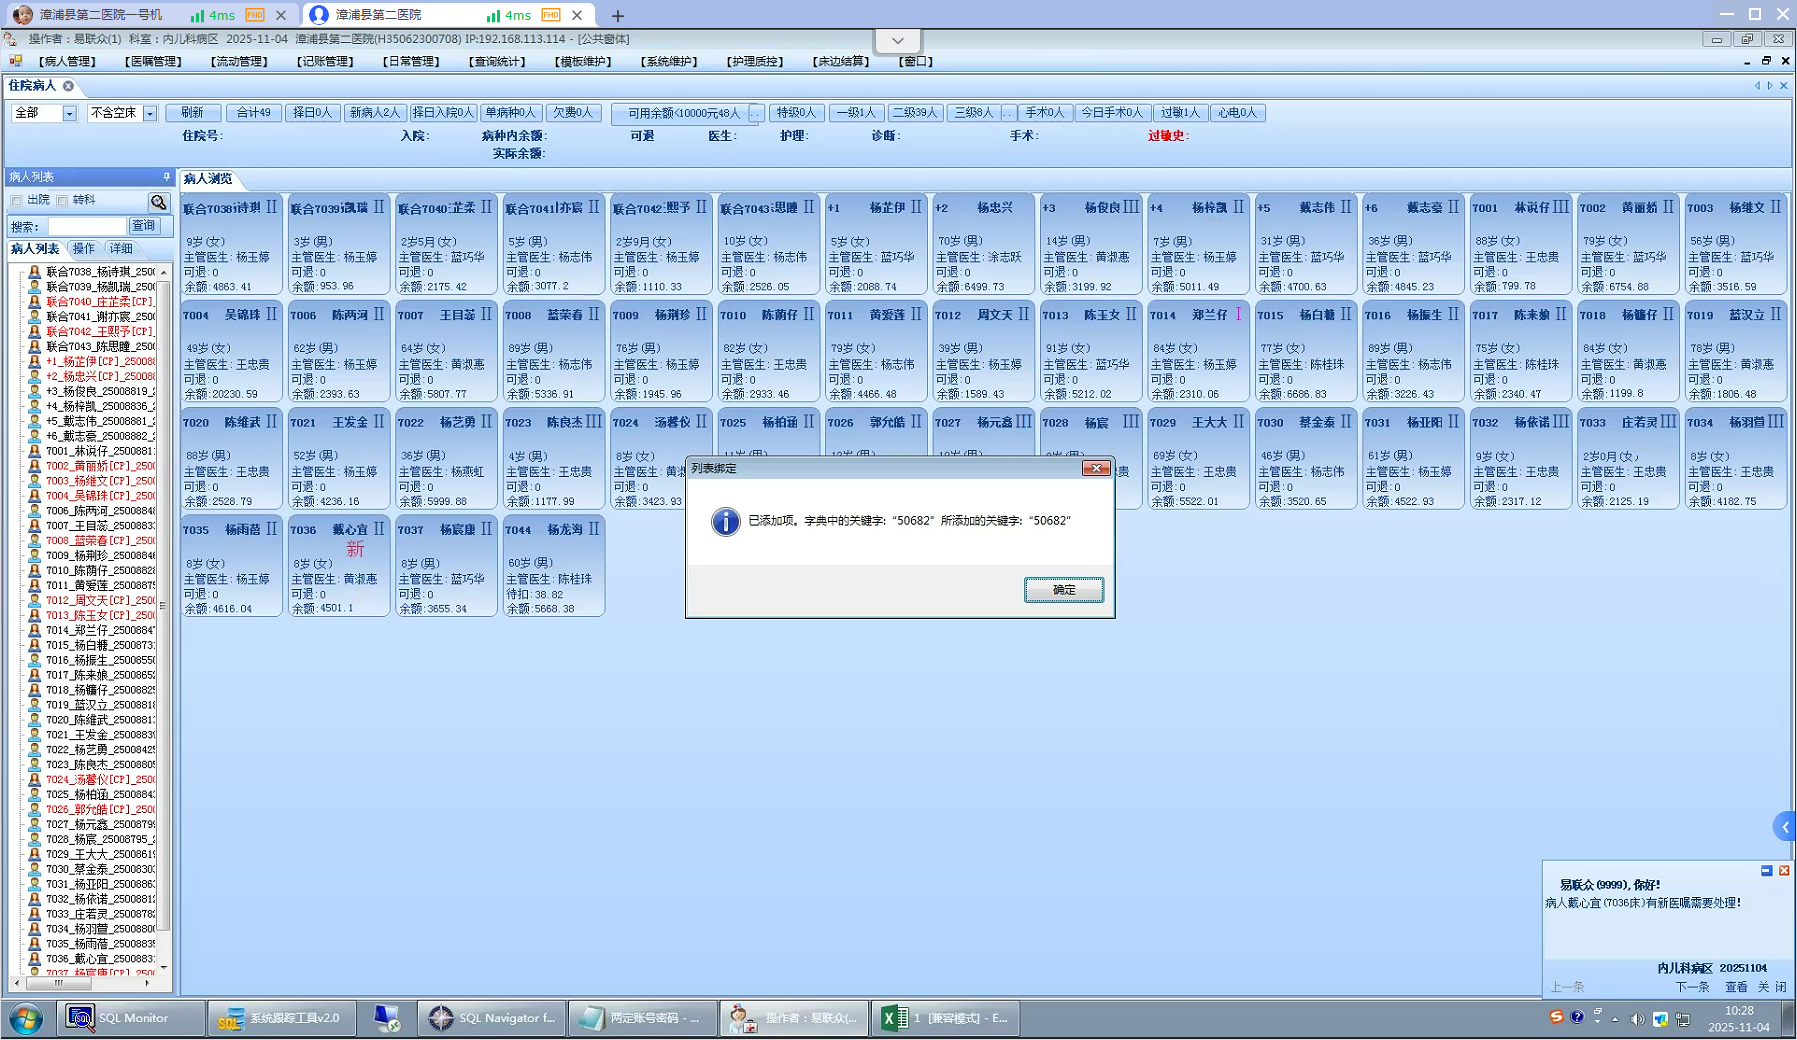This screenshot has width=1797, height=1040.
Task: Open SQL Navigator taskbar item
Action: tap(492, 1018)
